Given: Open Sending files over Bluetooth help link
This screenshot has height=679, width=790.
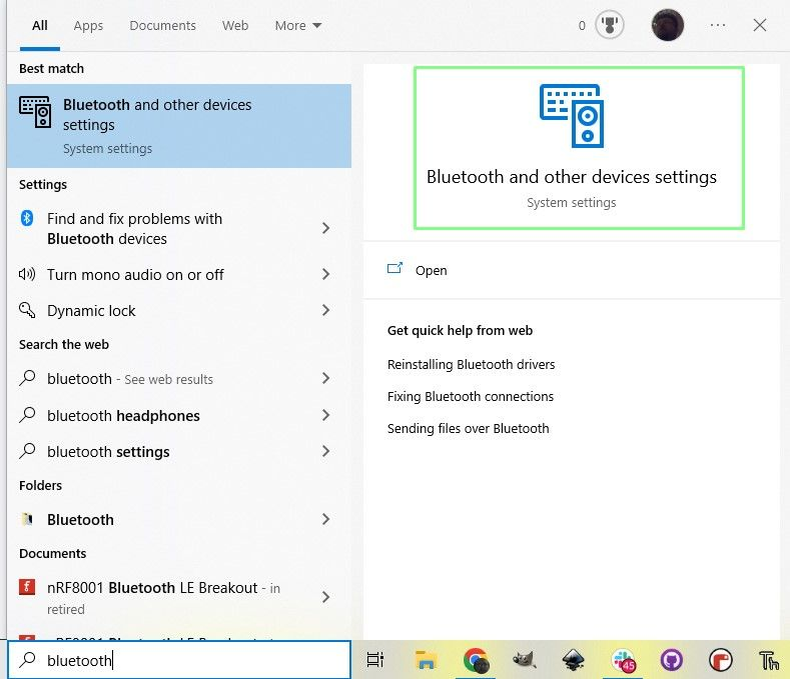Looking at the screenshot, I should tap(468, 429).
